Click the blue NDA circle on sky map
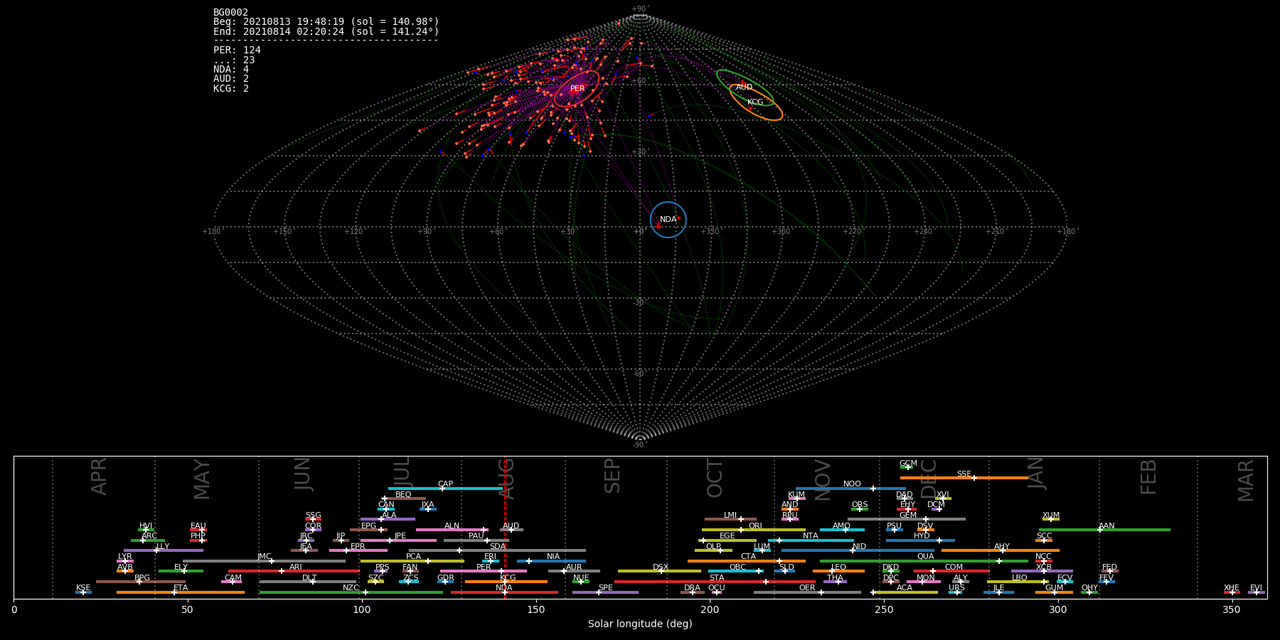The height and width of the screenshot is (640, 1280). [x=668, y=219]
